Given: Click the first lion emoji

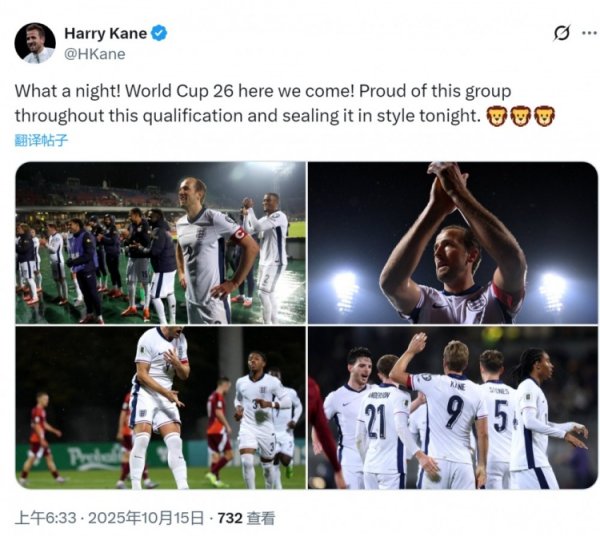Looking at the screenshot, I should click(x=496, y=116).
